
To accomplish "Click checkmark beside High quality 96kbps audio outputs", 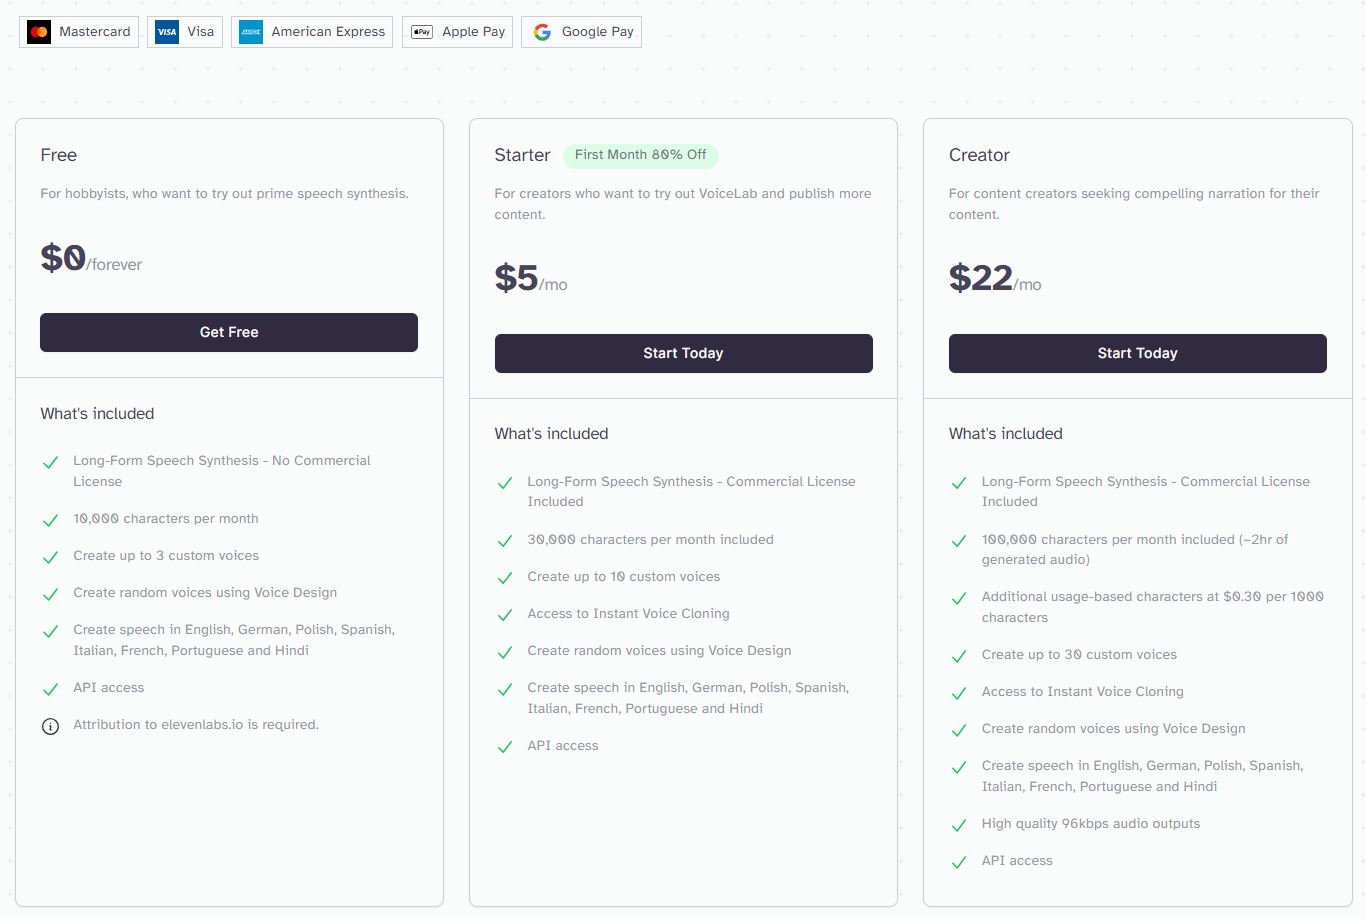I will point(959,825).
